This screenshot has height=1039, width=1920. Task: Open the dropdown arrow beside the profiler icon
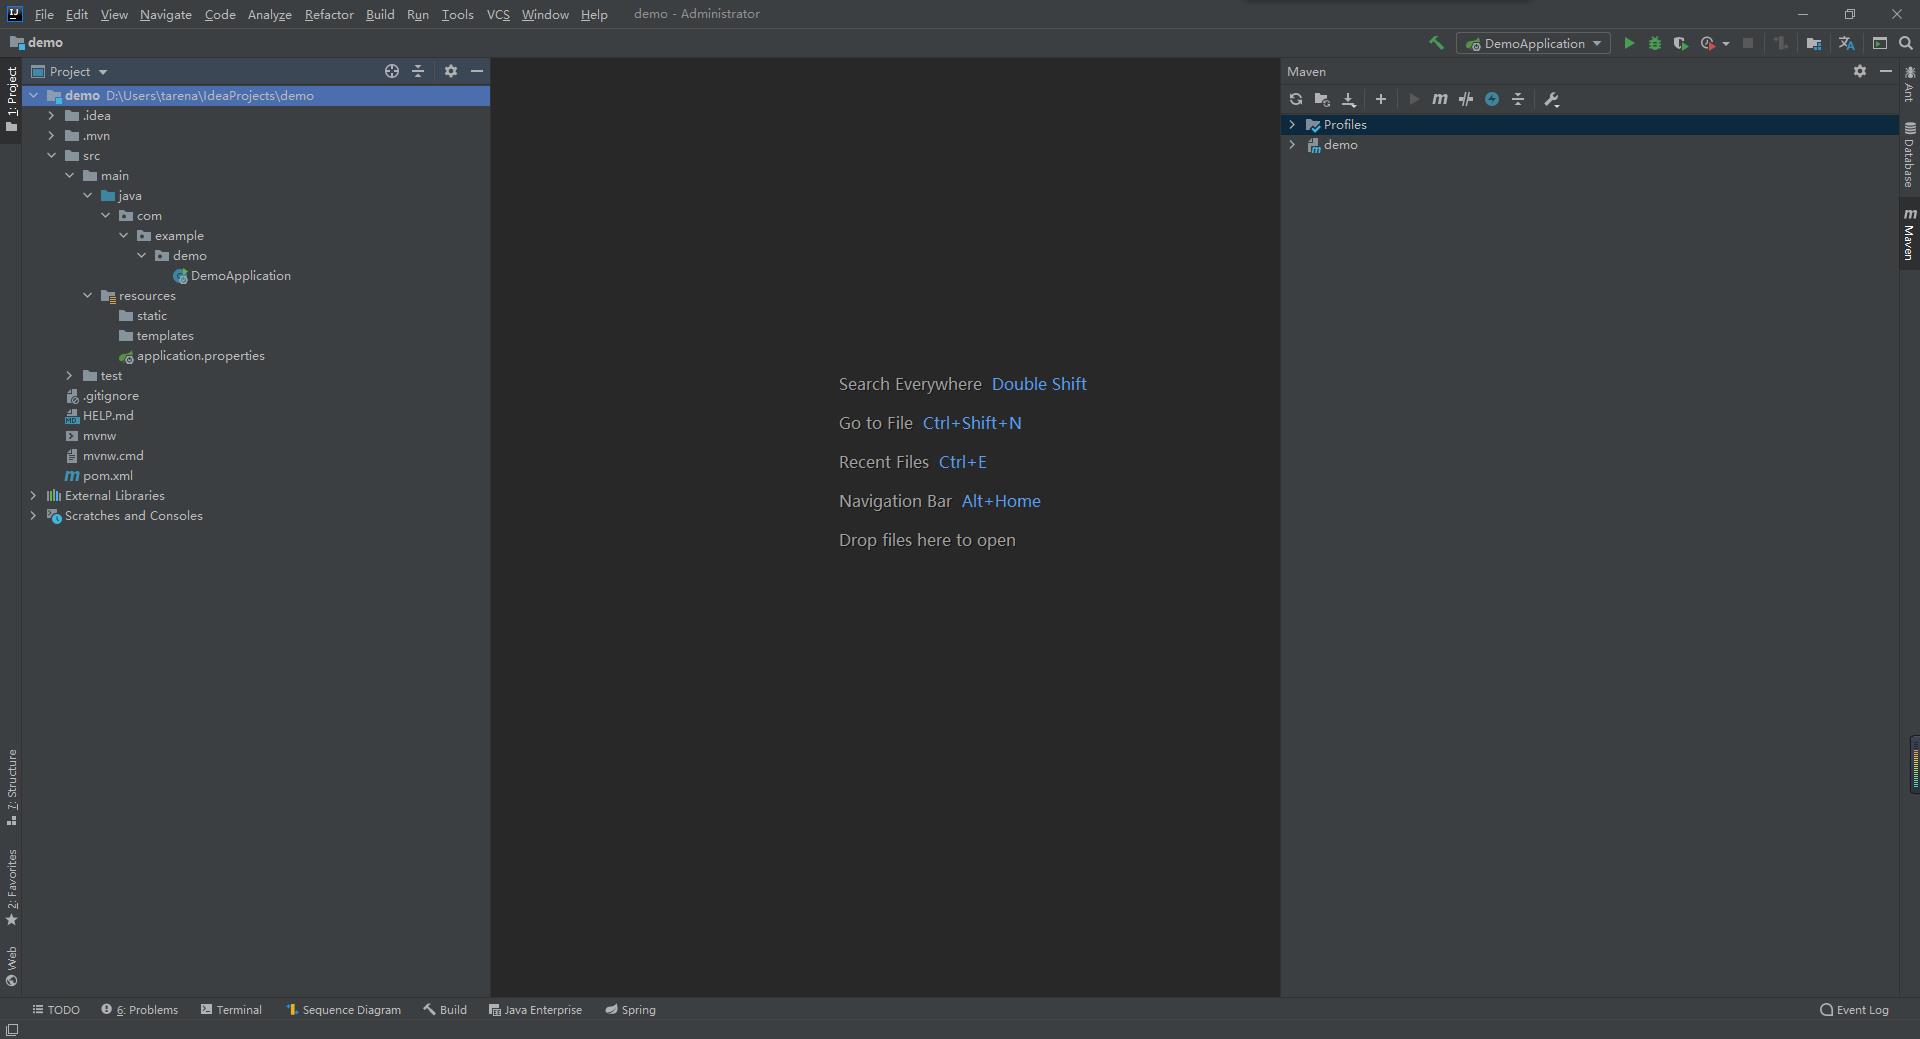[x=1726, y=44]
